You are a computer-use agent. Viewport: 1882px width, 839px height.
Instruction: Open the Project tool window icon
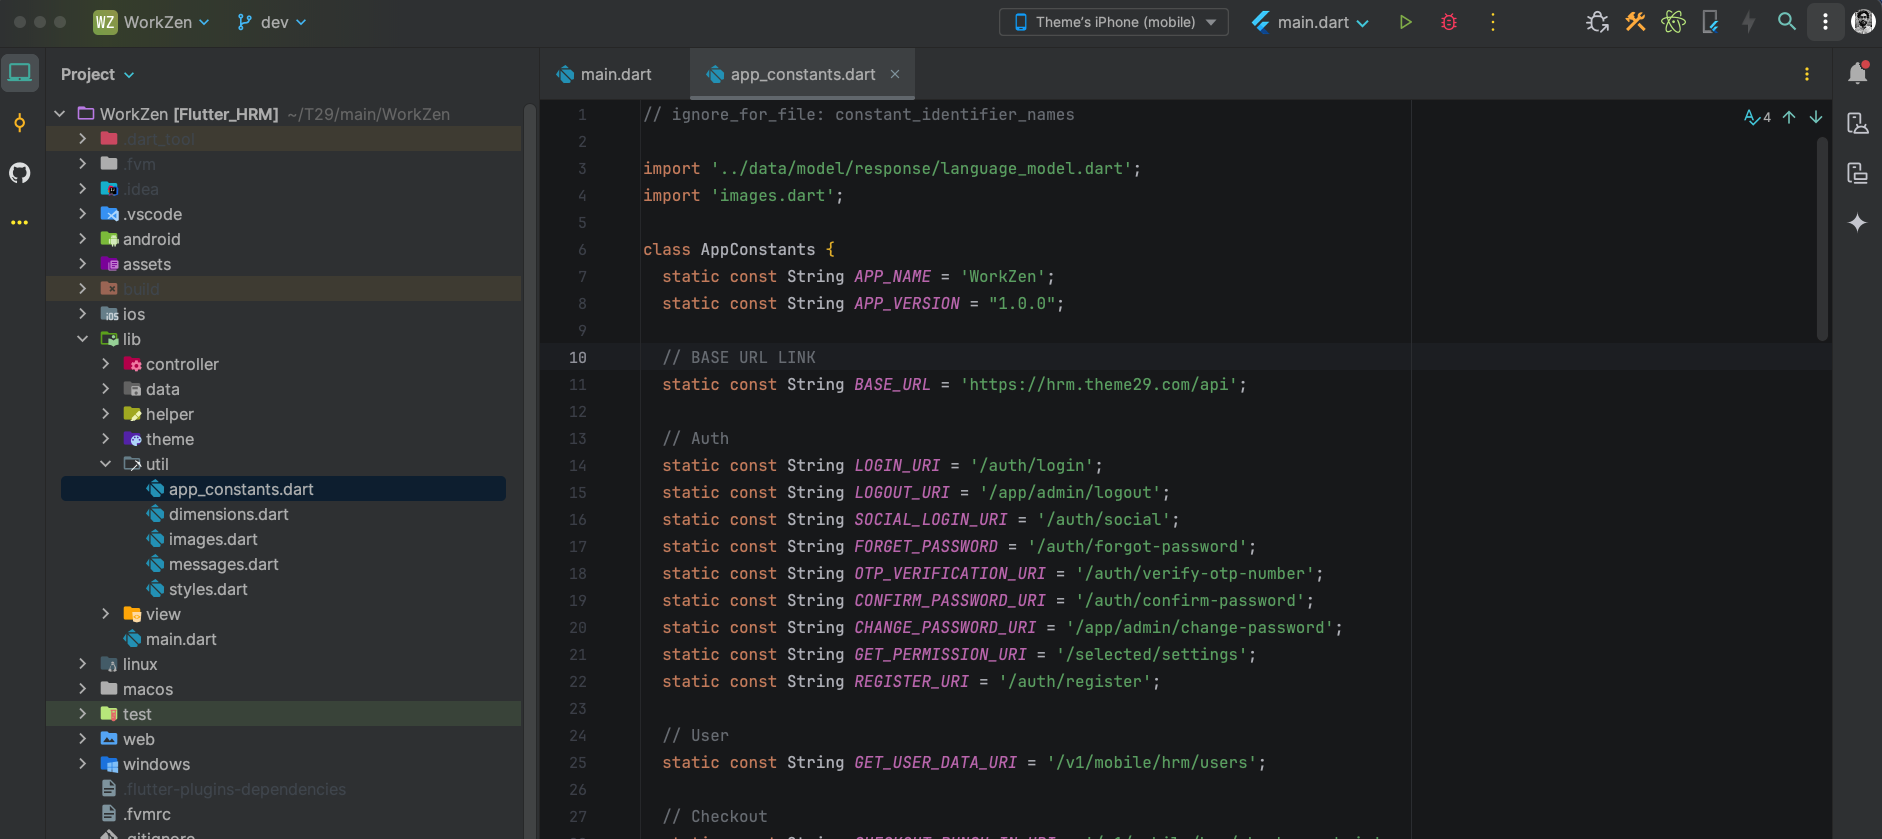pos(20,72)
